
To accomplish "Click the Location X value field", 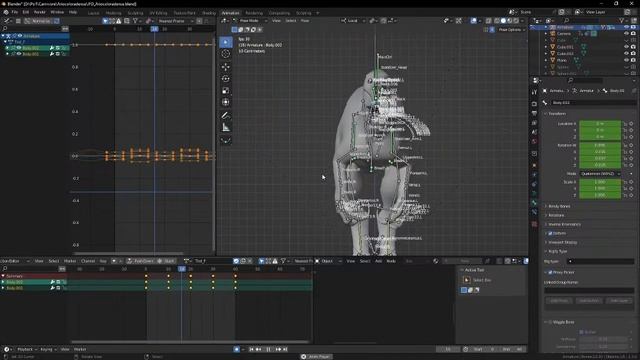I will tap(600, 124).
